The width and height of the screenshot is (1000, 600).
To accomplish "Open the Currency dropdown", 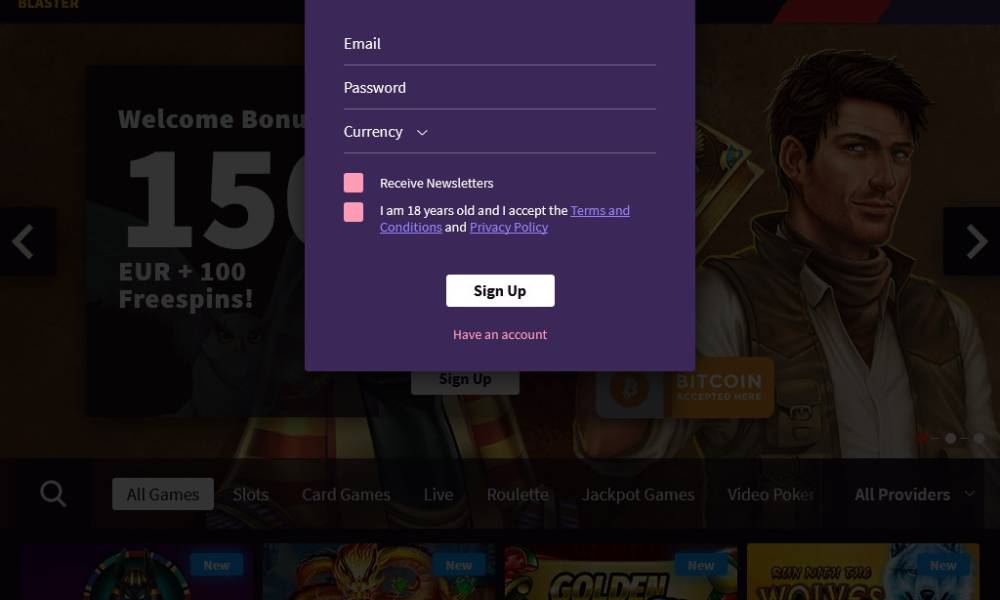I will tap(499, 132).
